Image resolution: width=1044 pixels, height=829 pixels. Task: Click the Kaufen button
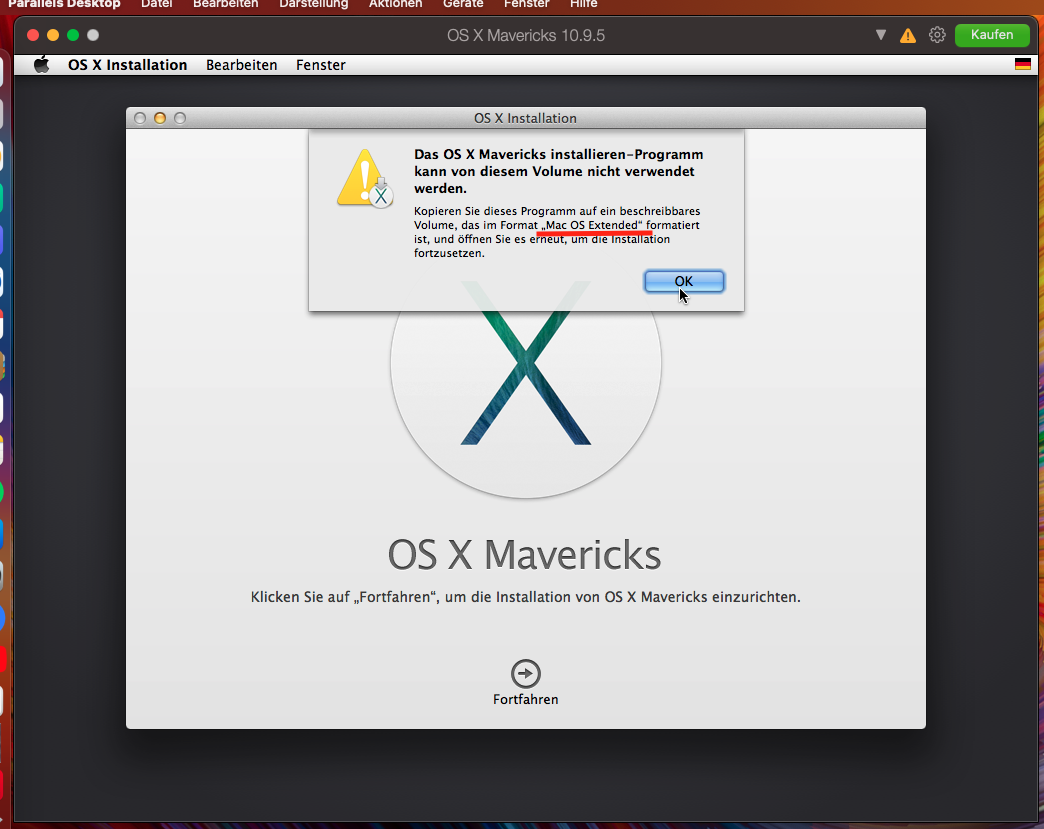click(991, 35)
